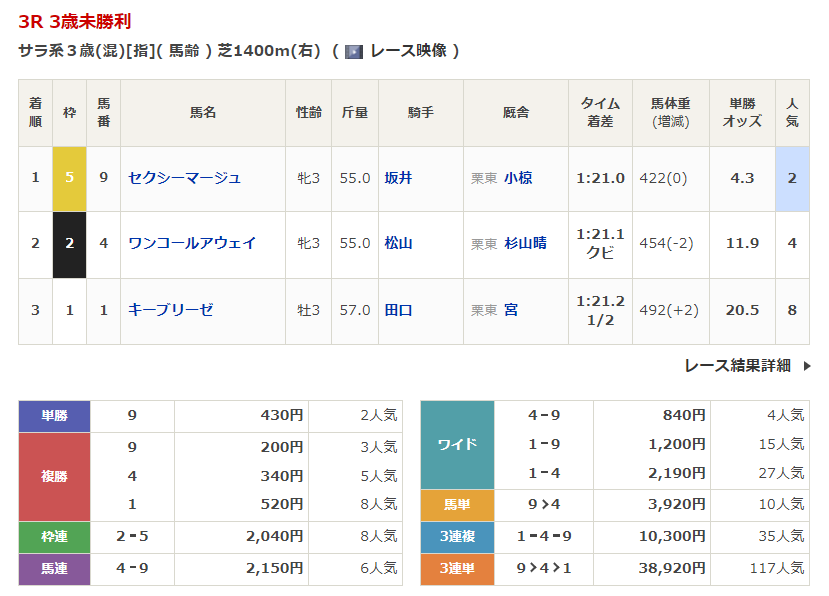This screenshot has width=829, height=596.
Task: Open jockey 田口 profile
Action: tap(398, 310)
